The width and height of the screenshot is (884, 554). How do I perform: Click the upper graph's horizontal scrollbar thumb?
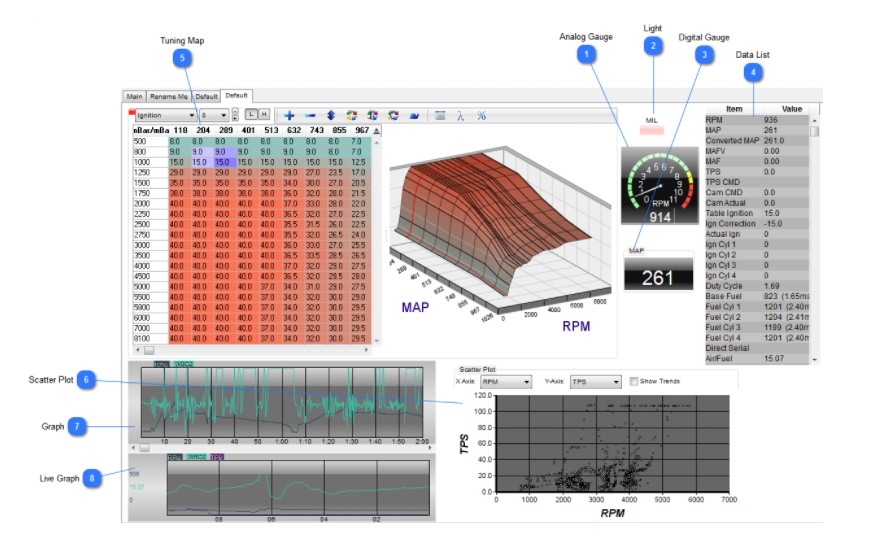(144, 447)
